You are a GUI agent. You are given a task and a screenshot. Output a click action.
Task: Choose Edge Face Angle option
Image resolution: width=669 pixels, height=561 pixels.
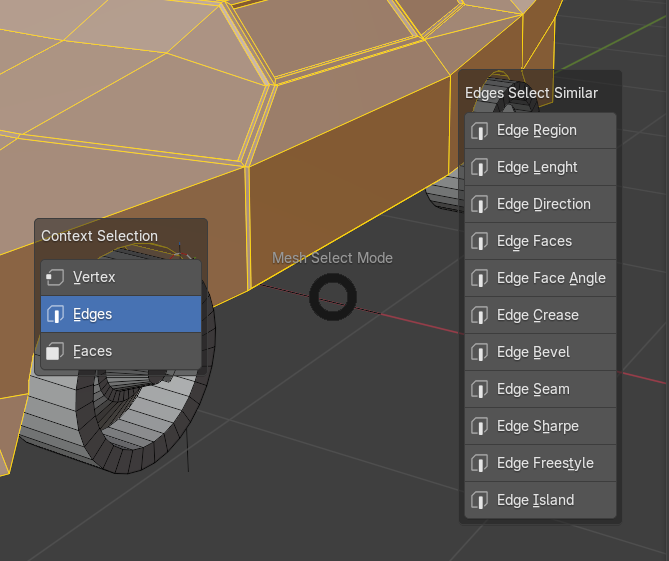[540, 278]
